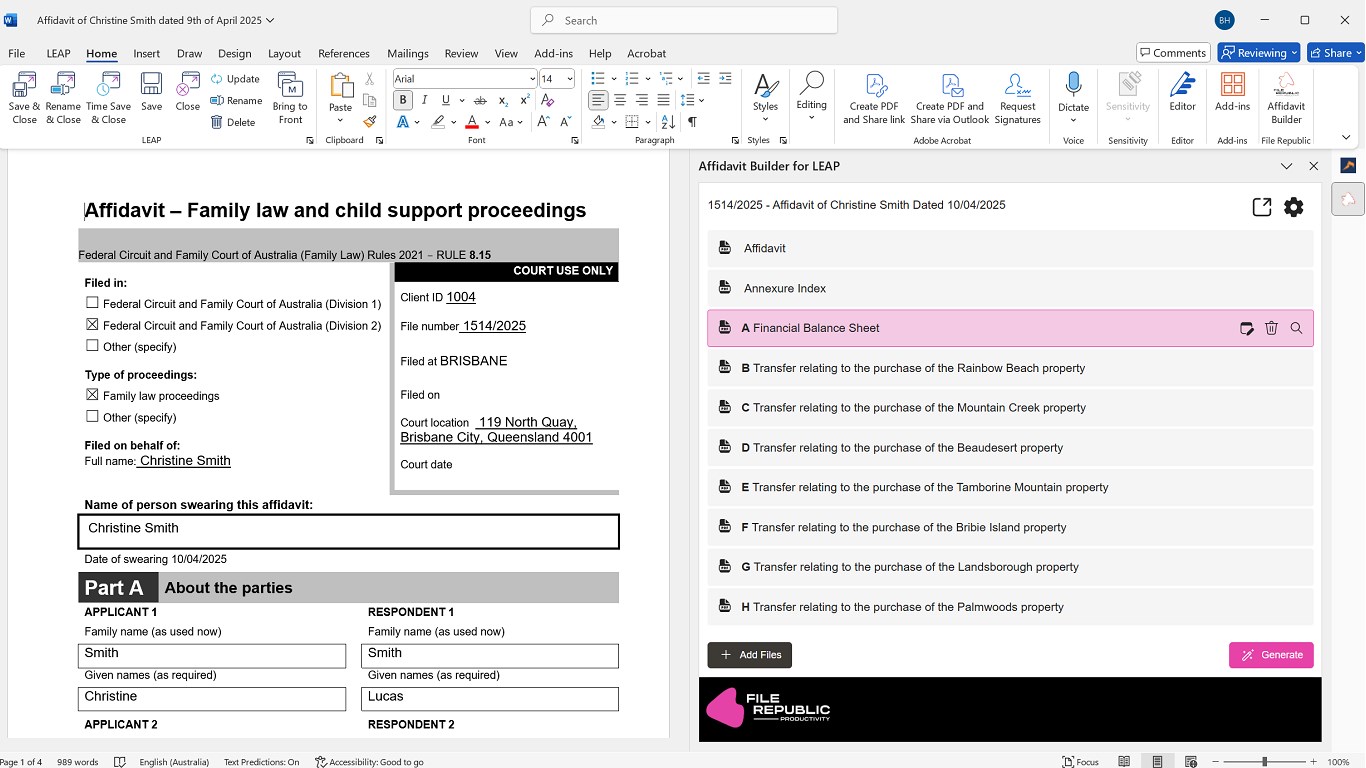Click the Add Files button
Screen dimensions: 1366x768
[x=750, y=655]
